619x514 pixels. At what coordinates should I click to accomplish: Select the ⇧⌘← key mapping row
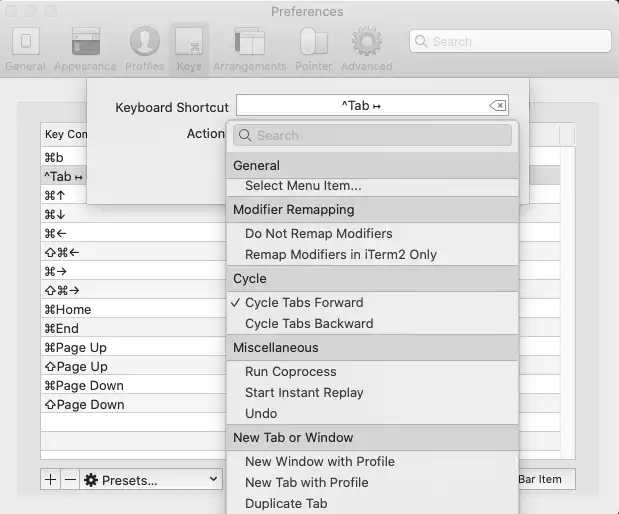(x=133, y=252)
